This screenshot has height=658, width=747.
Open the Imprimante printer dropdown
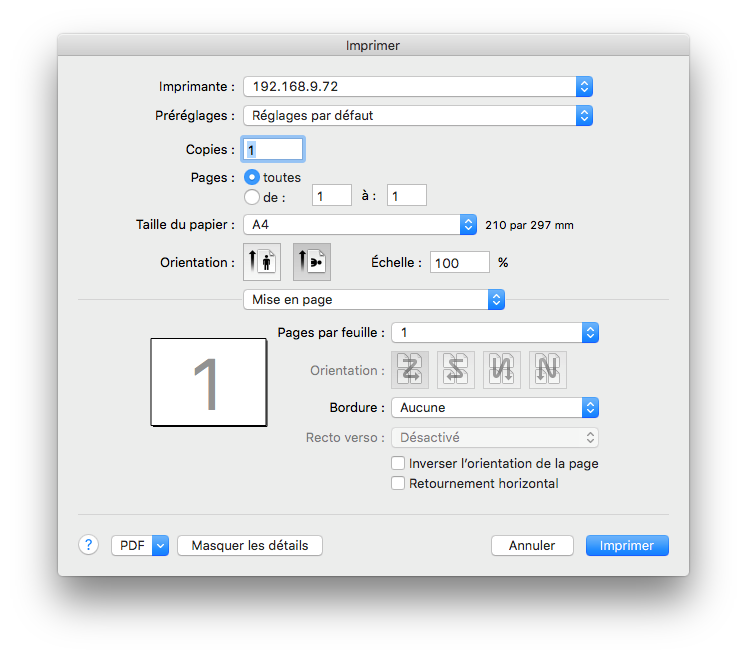(x=418, y=87)
